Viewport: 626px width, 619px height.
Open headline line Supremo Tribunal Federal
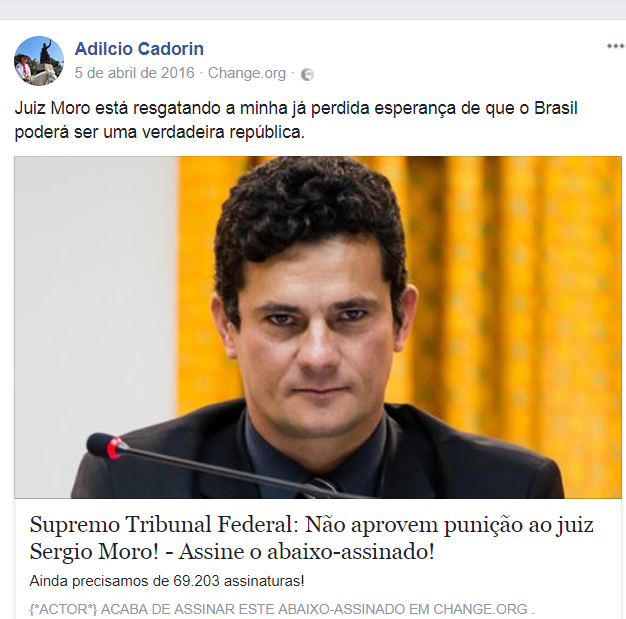[x=311, y=524]
